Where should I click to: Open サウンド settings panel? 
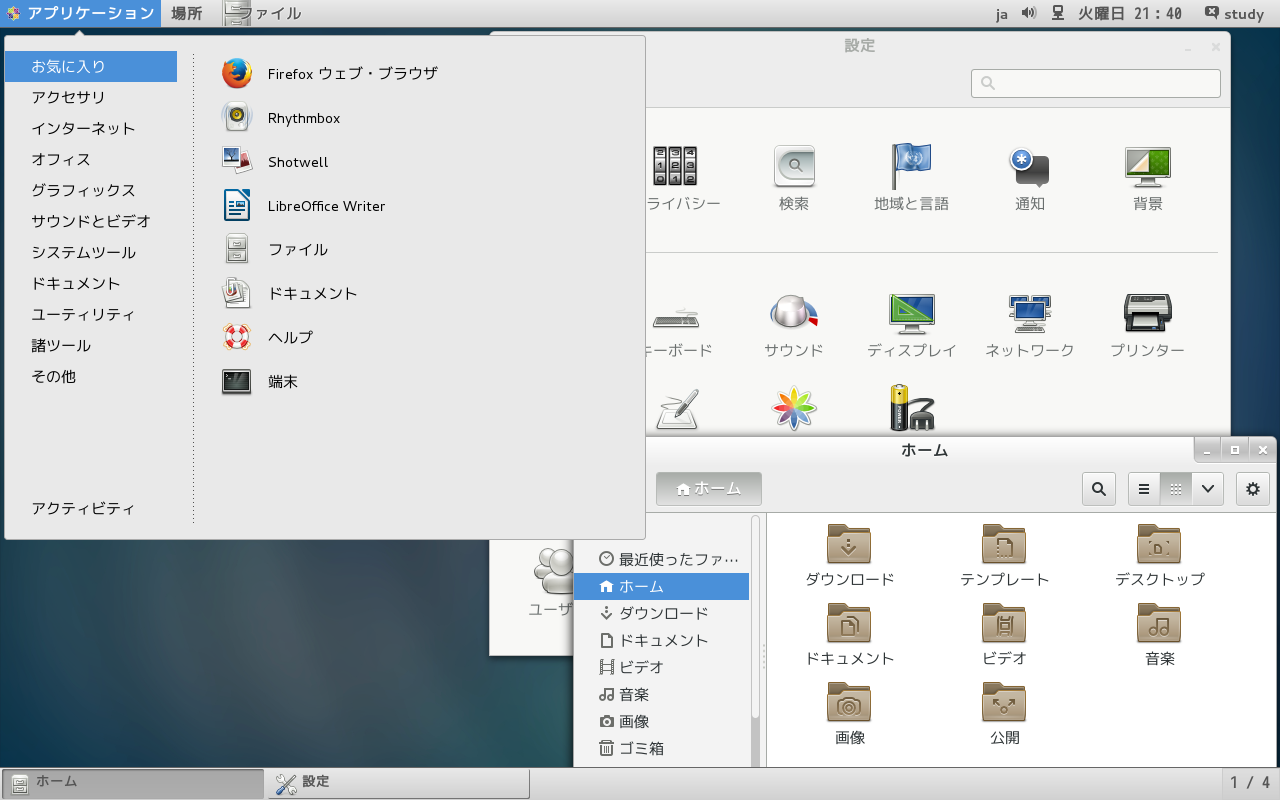tap(794, 325)
